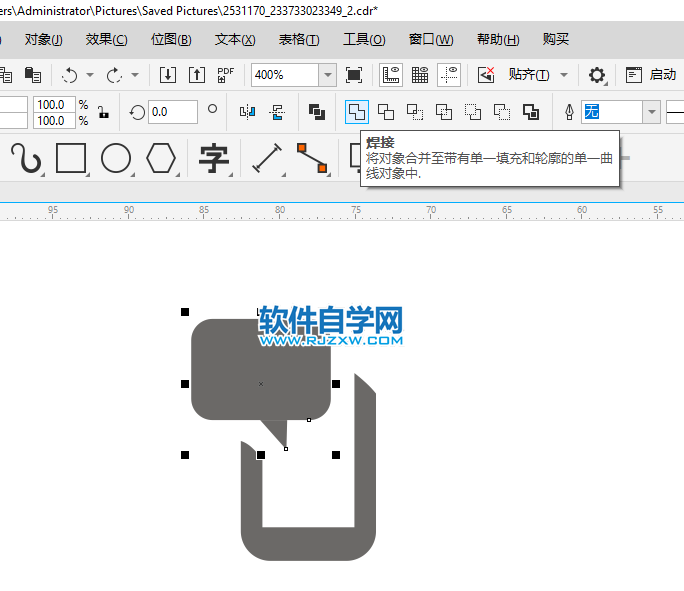Open the 400% zoom level dropdown

click(x=328, y=75)
